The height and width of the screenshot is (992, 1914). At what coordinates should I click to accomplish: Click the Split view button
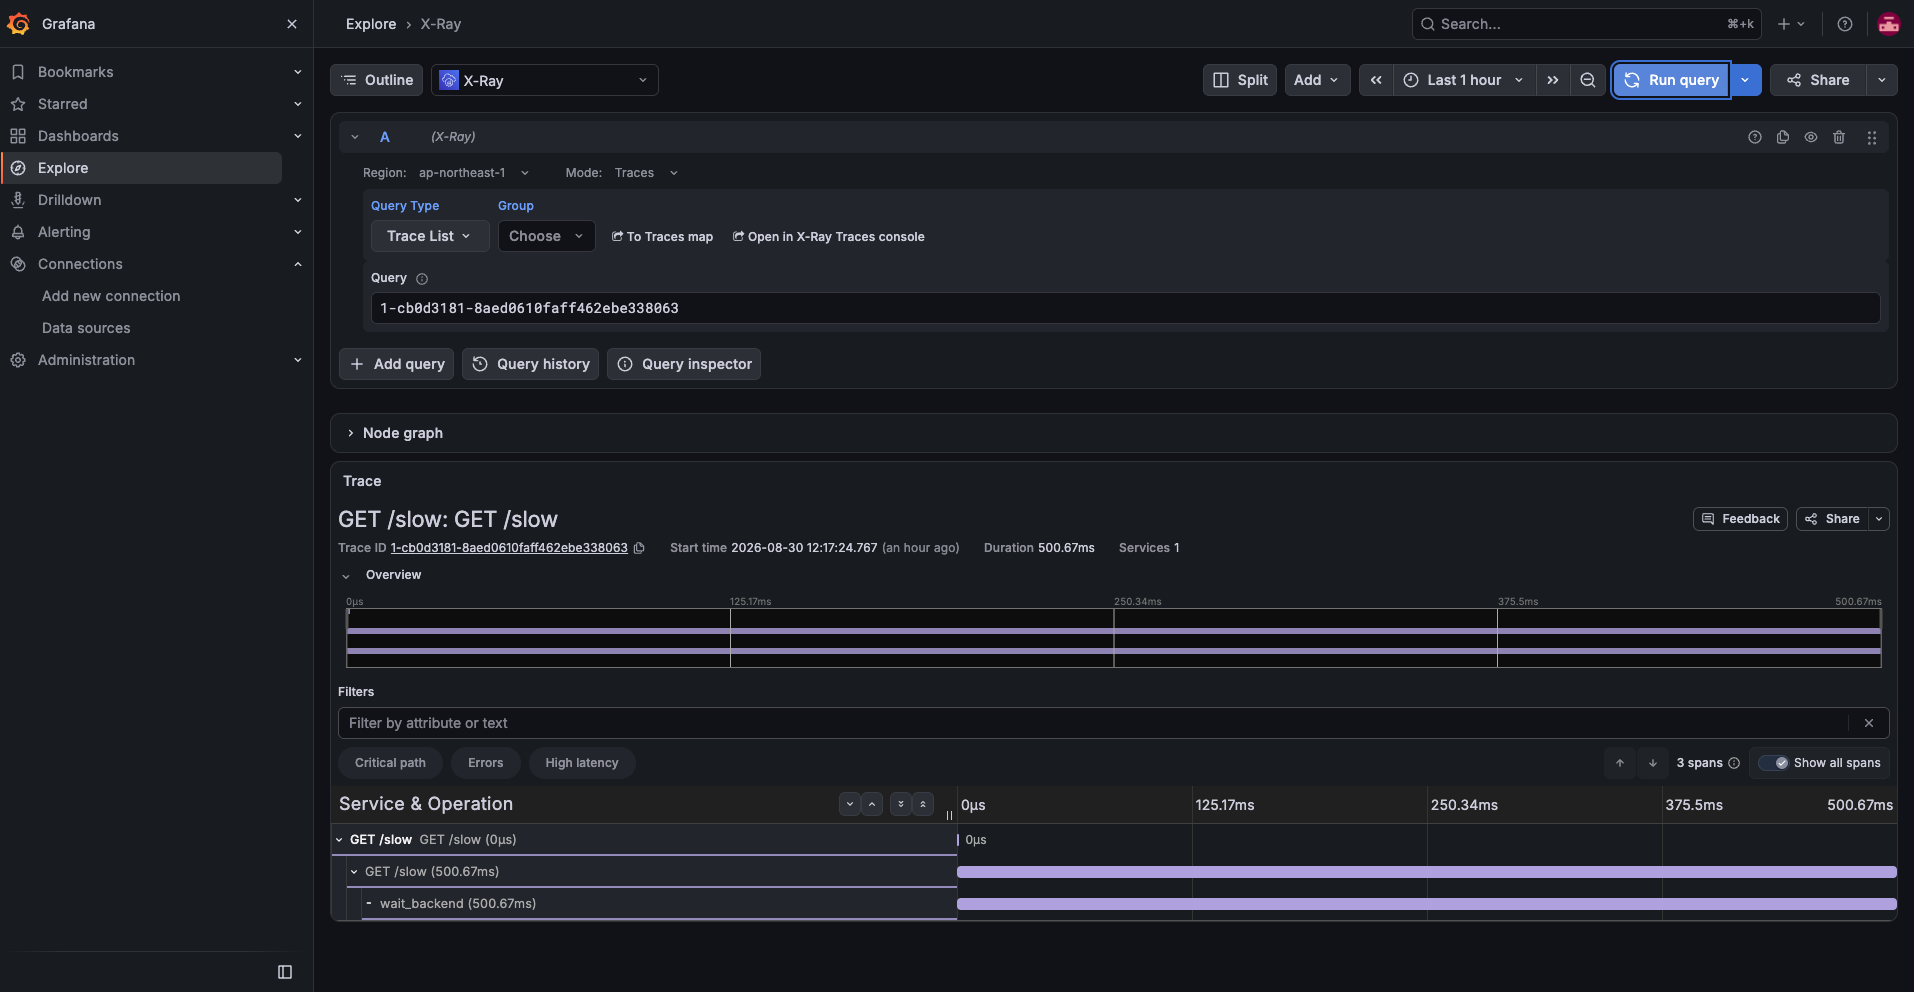coord(1240,80)
